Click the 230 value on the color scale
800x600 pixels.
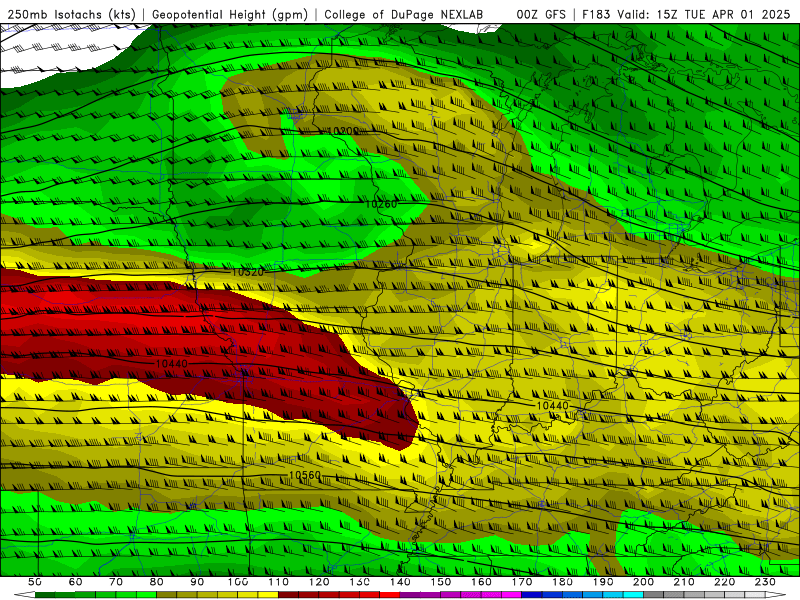[765, 582]
